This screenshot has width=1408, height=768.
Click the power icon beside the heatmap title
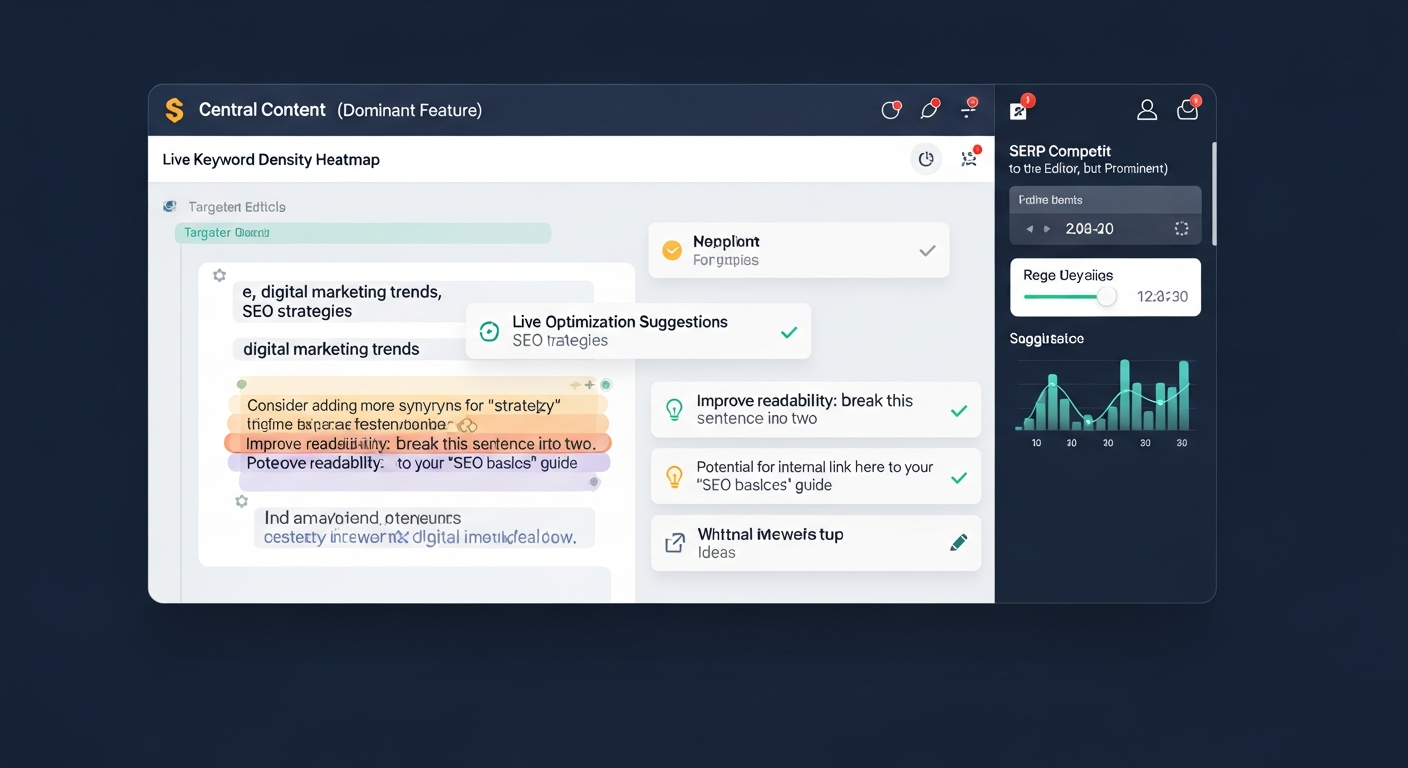926,159
